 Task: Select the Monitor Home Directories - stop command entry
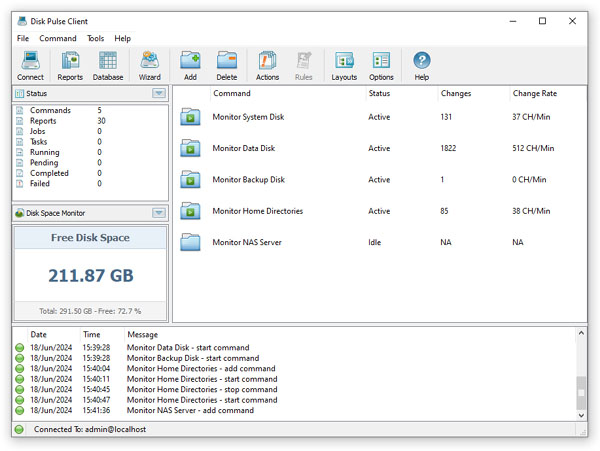202,389
